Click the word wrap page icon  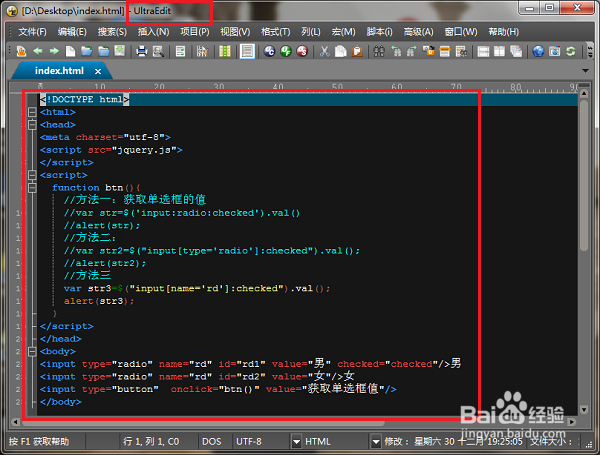pyautogui.click(x=180, y=51)
